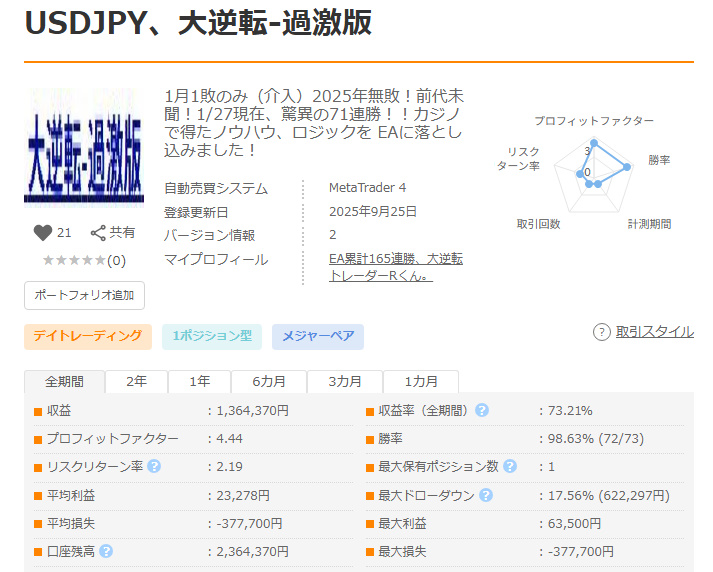Switch to the 1カ月 tab

click(421, 381)
